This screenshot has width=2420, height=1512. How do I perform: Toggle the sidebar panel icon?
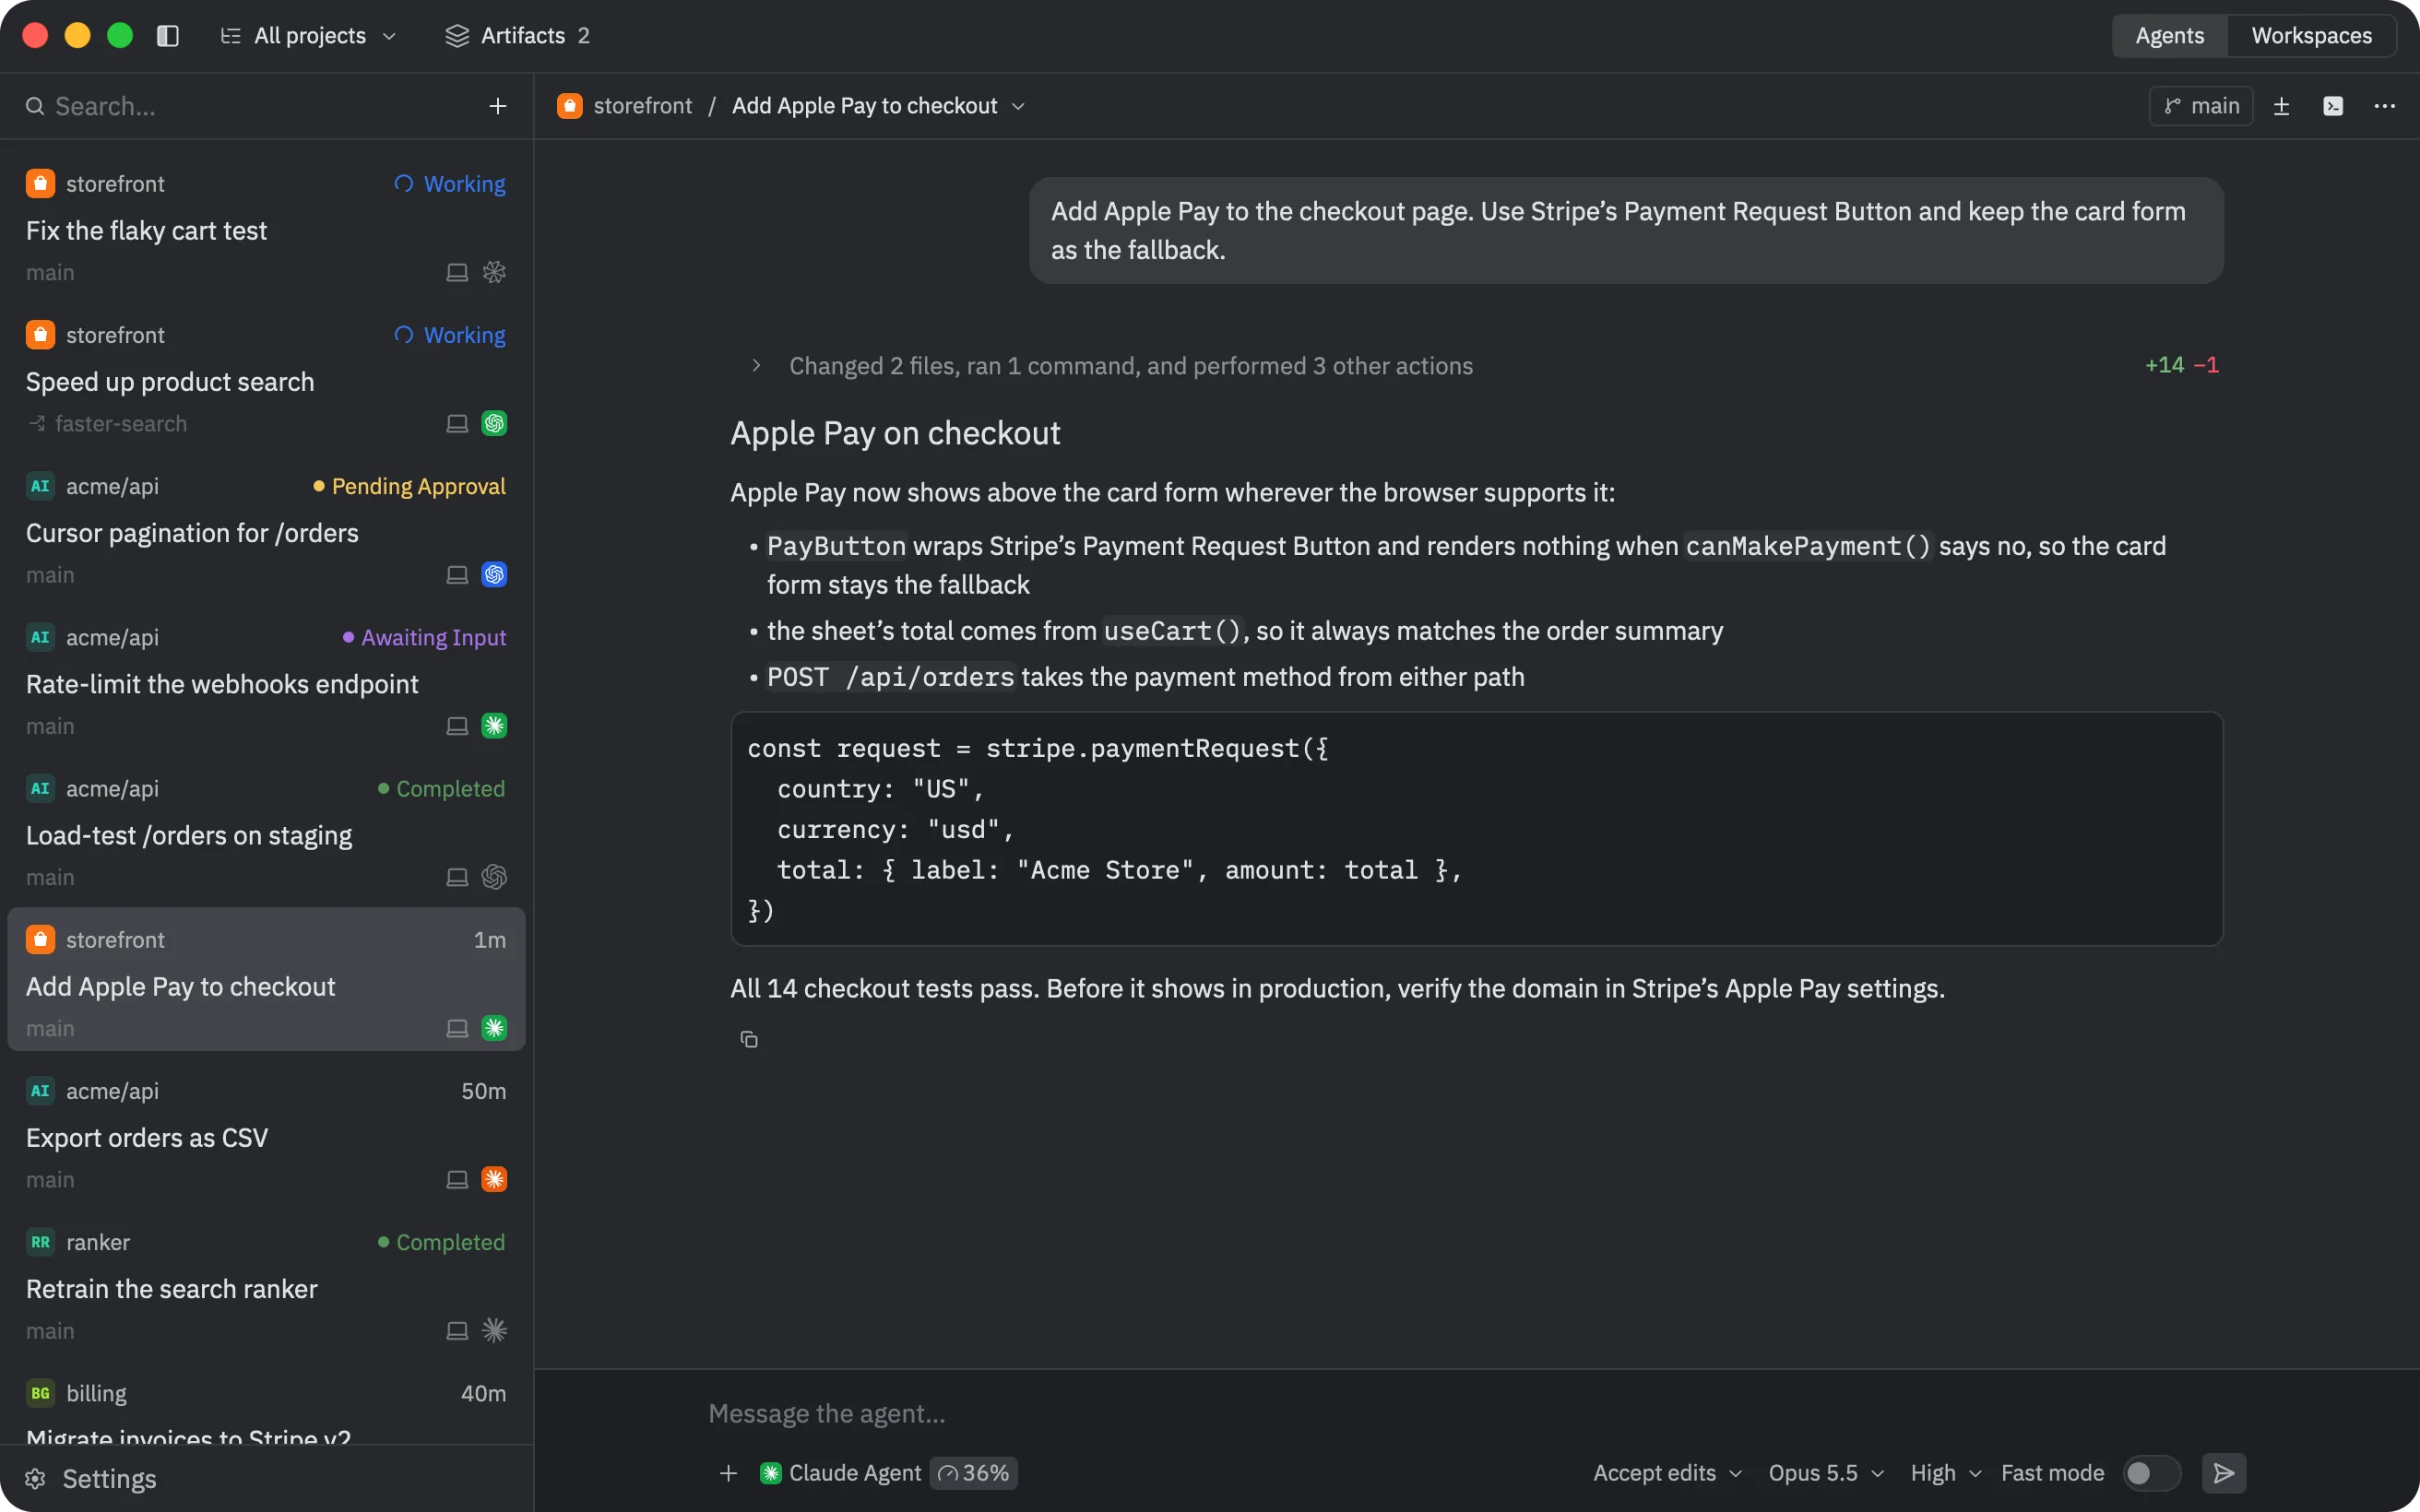(x=168, y=36)
